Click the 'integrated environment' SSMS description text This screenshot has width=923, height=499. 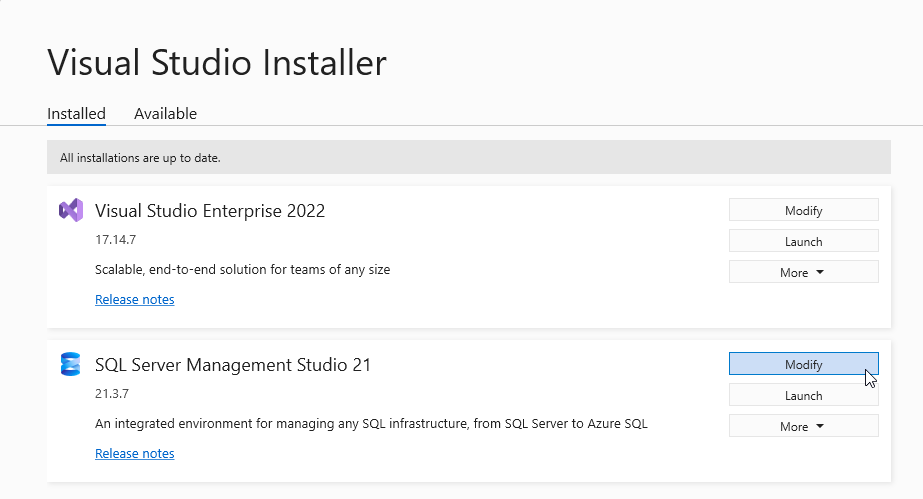[x=371, y=424]
